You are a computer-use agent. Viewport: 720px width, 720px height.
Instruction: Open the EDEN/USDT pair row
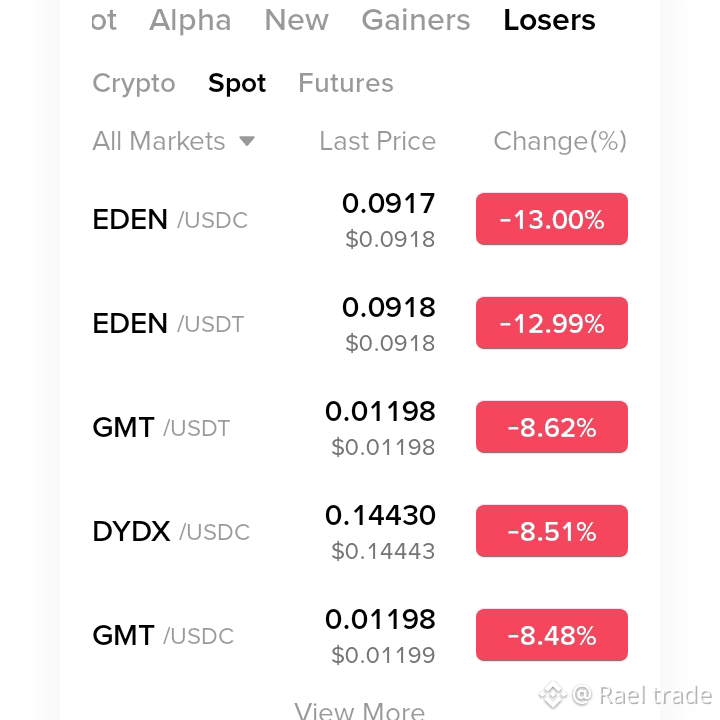click(360, 324)
